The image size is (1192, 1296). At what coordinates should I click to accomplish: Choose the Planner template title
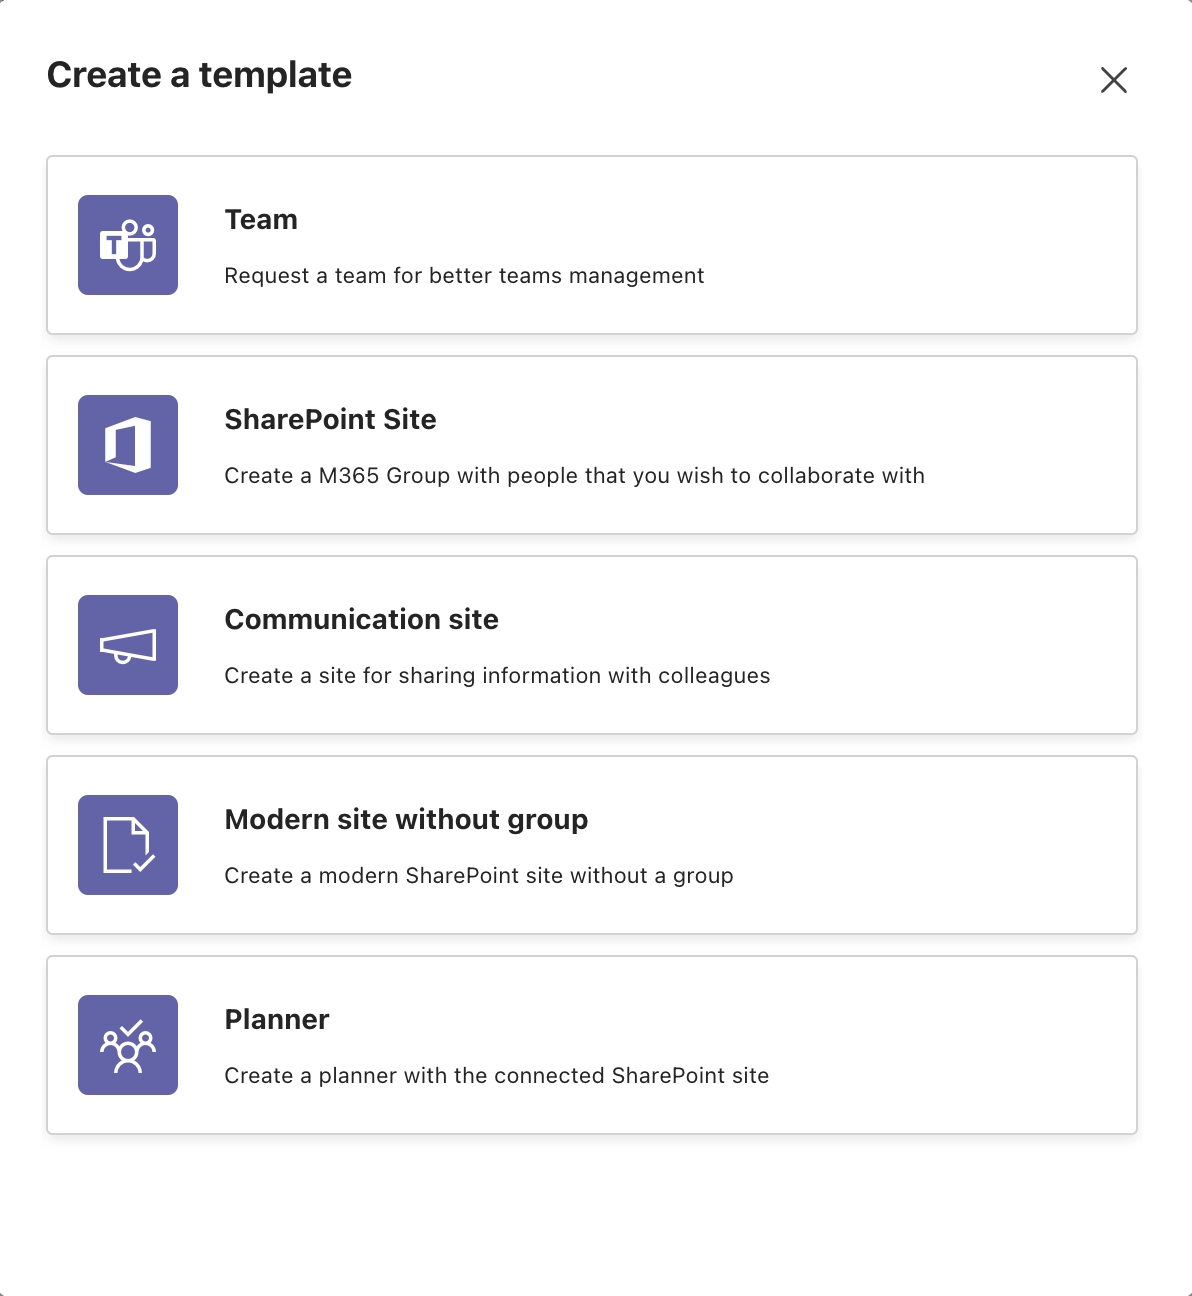pyautogui.click(x=277, y=1020)
